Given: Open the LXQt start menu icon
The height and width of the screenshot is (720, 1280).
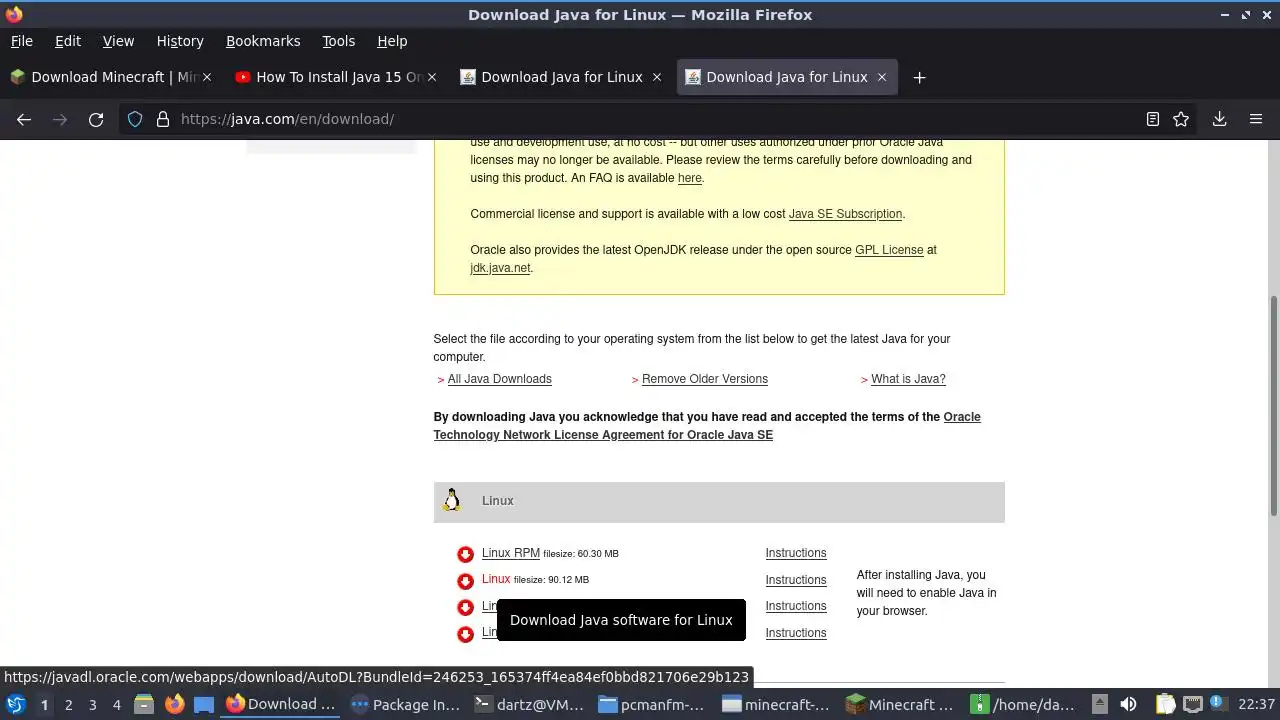Looking at the screenshot, I should (15, 704).
